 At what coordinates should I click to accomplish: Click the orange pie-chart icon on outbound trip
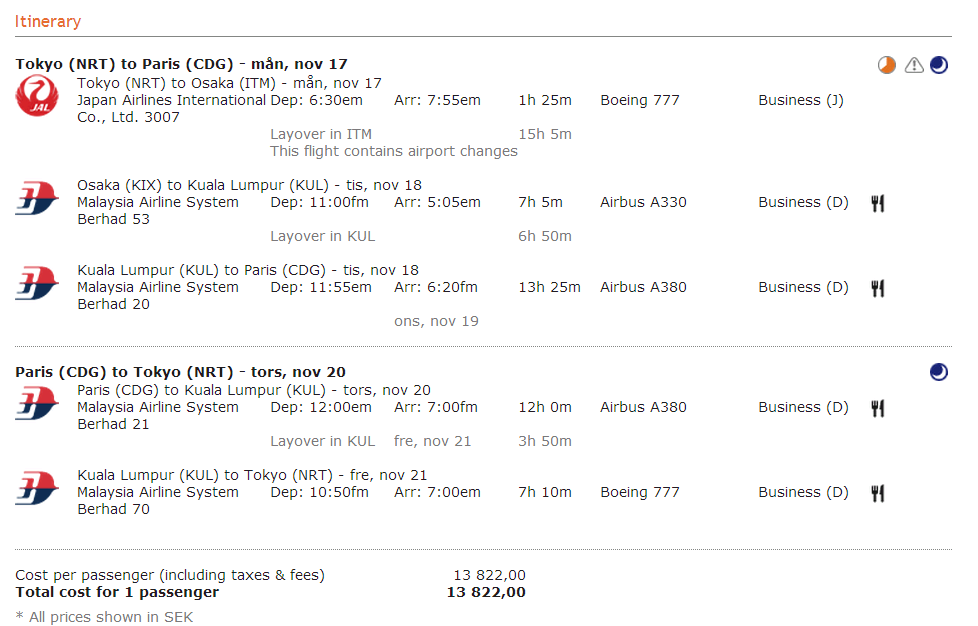887,66
